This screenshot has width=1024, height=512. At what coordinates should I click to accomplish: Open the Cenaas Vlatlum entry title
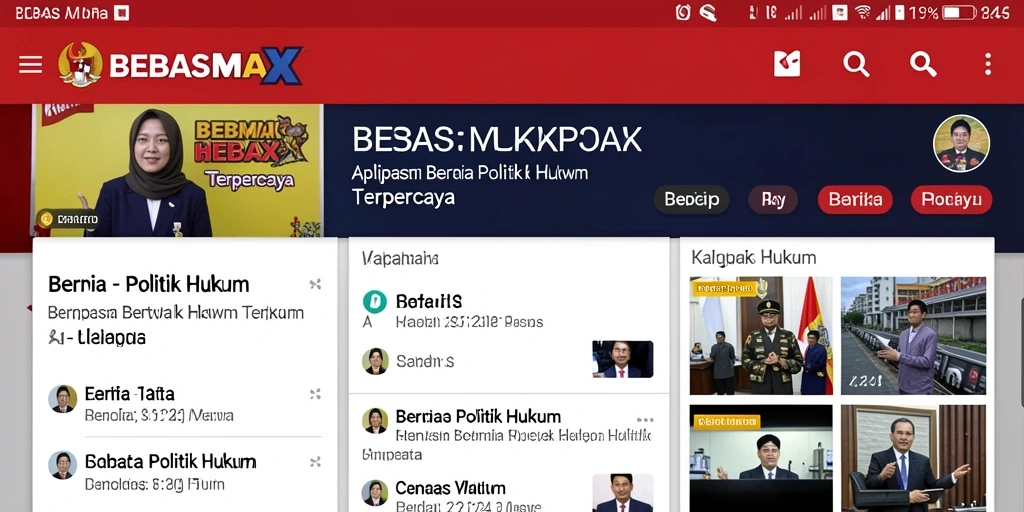(451, 488)
